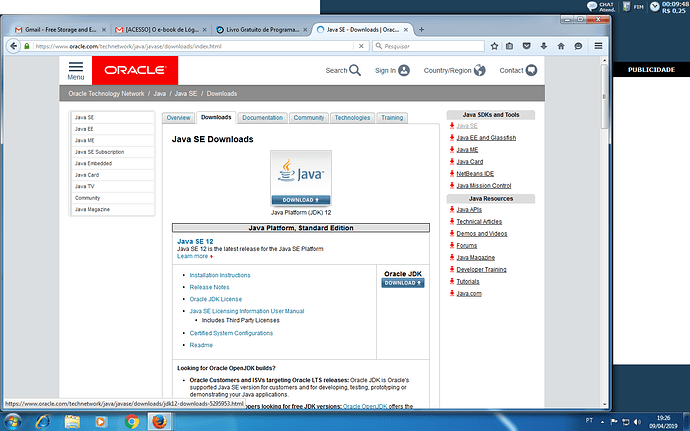
Task: Open the Documentation tab
Action: tap(263, 118)
